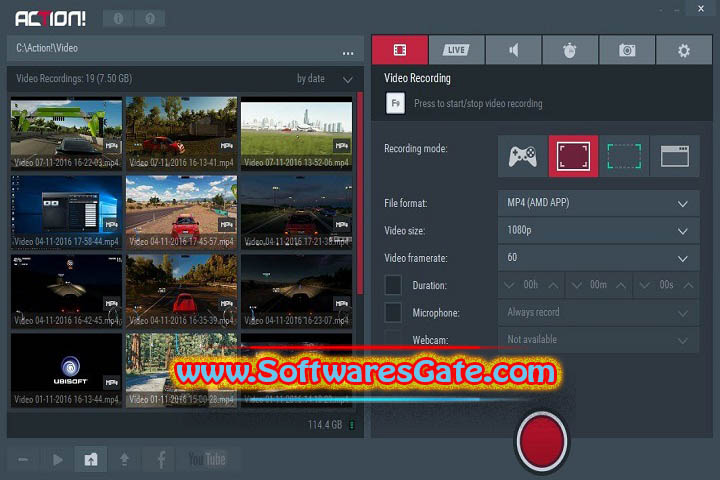The image size is (720, 480).
Task: Enable the Microphone checkbox
Action: coord(393,313)
